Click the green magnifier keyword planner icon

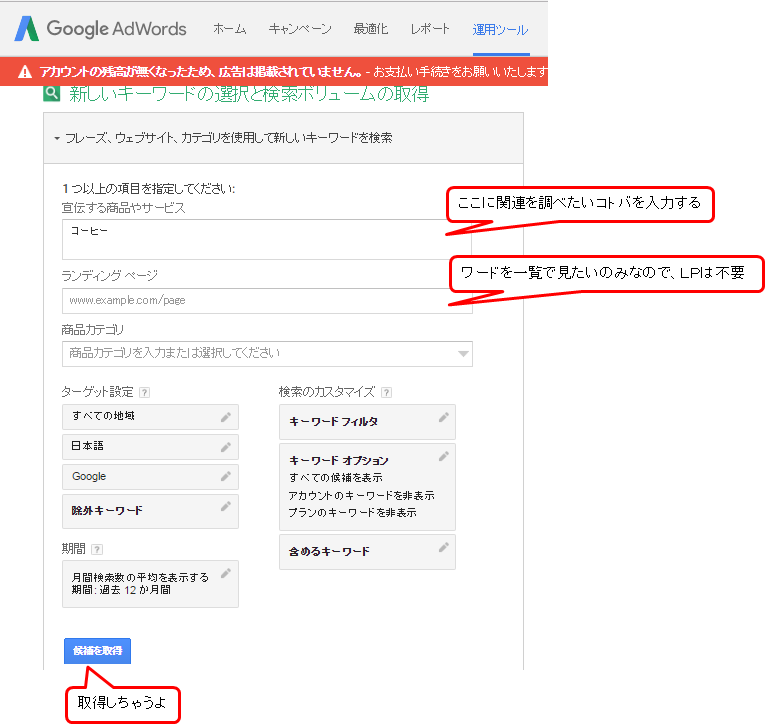[52, 93]
